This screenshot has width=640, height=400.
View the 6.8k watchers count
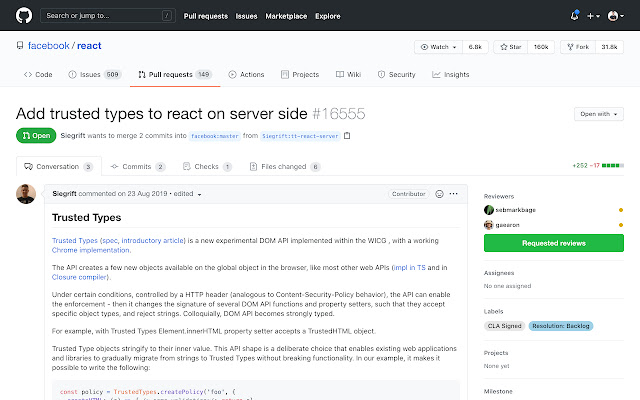475,47
